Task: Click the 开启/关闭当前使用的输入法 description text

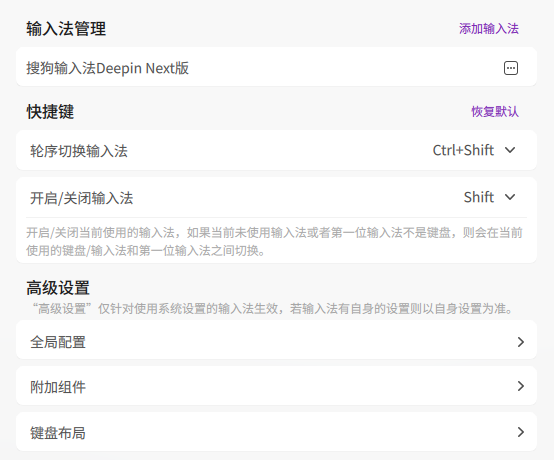Action: pyautogui.click(x=275, y=241)
